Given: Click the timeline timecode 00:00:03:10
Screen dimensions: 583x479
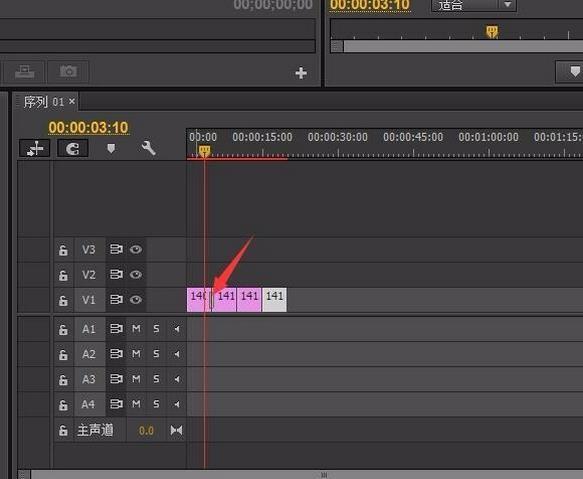Looking at the screenshot, I should point(88,128).
